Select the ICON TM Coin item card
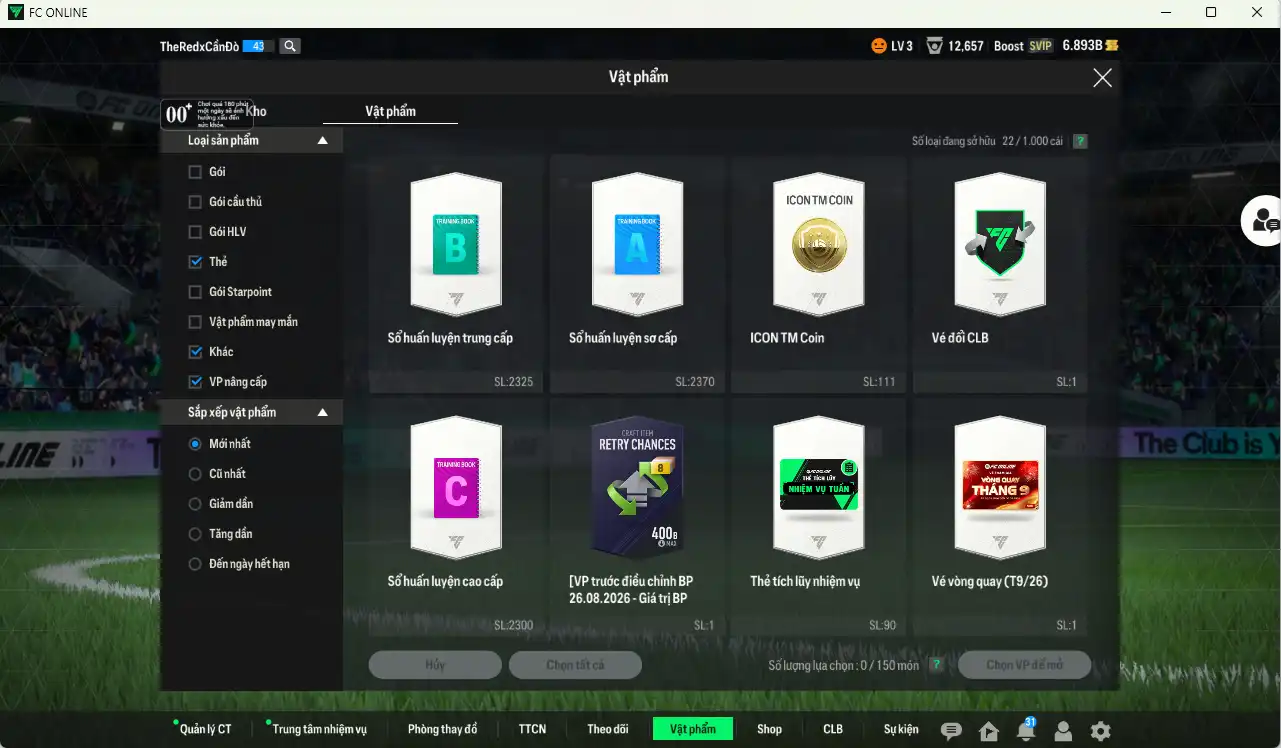This screenshot has width=1281, height=748. pyautogui.click(x=819, y=274)
